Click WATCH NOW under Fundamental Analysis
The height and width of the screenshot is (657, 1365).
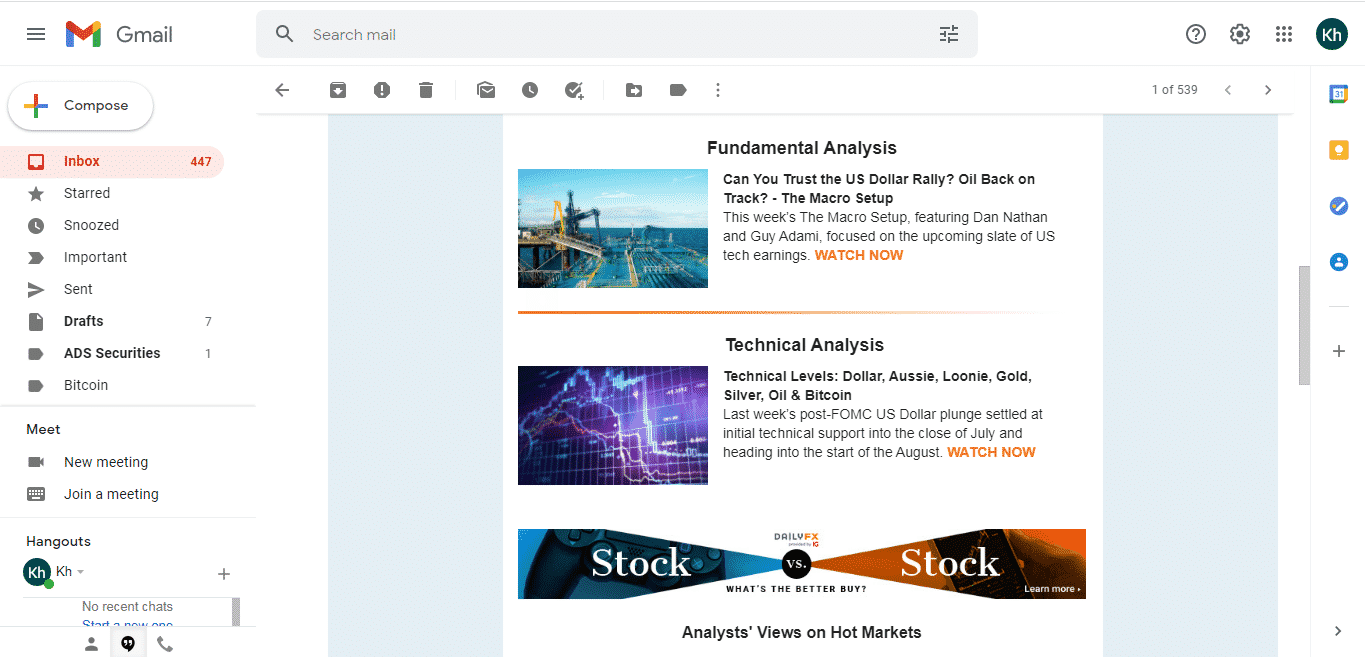click(x=859, y=255)
